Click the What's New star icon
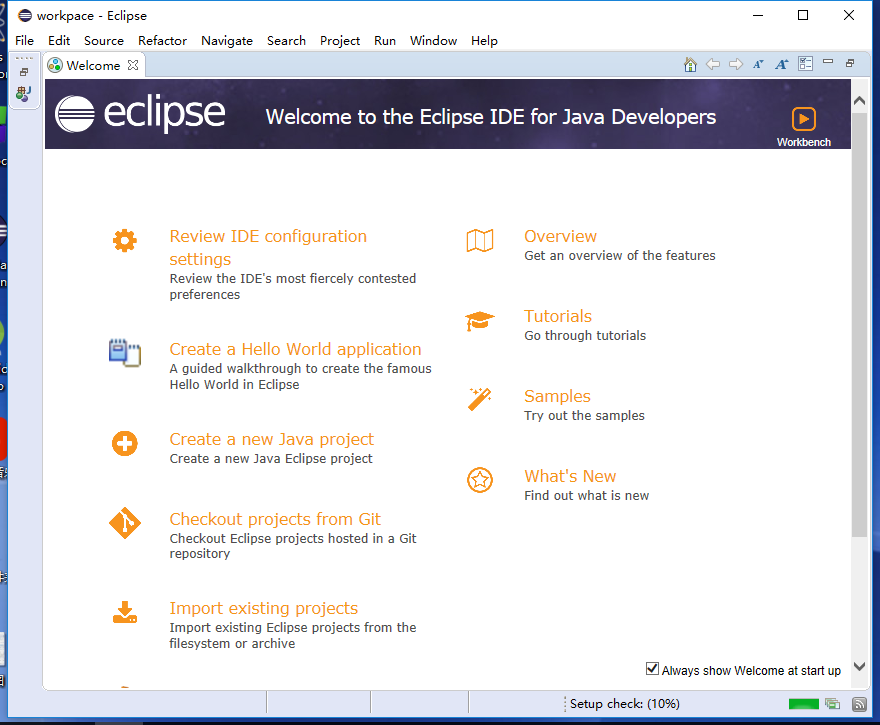This screenshot has height=725, width=880. 480,480
